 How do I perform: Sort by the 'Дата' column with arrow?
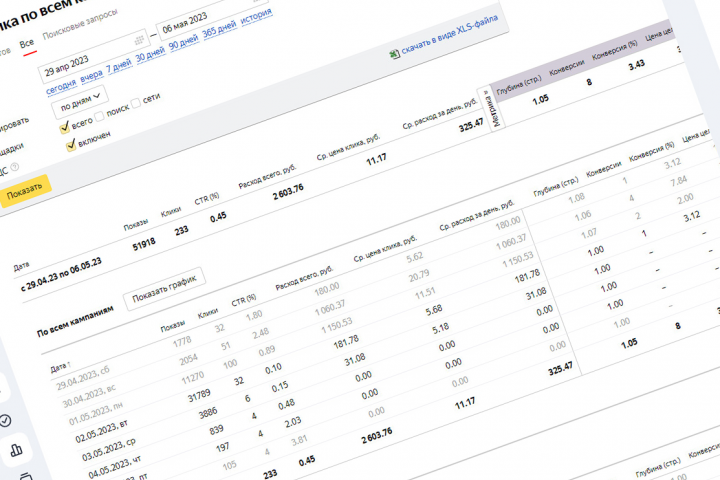[60, 367]
